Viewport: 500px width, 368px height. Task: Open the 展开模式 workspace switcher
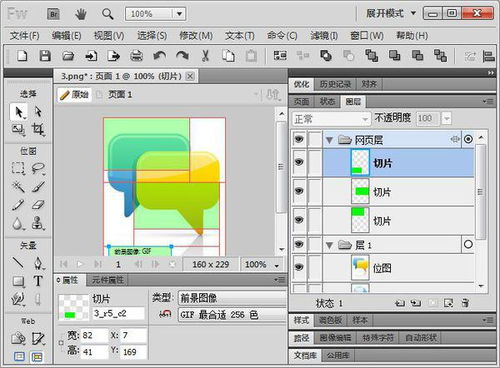(391, 13)
